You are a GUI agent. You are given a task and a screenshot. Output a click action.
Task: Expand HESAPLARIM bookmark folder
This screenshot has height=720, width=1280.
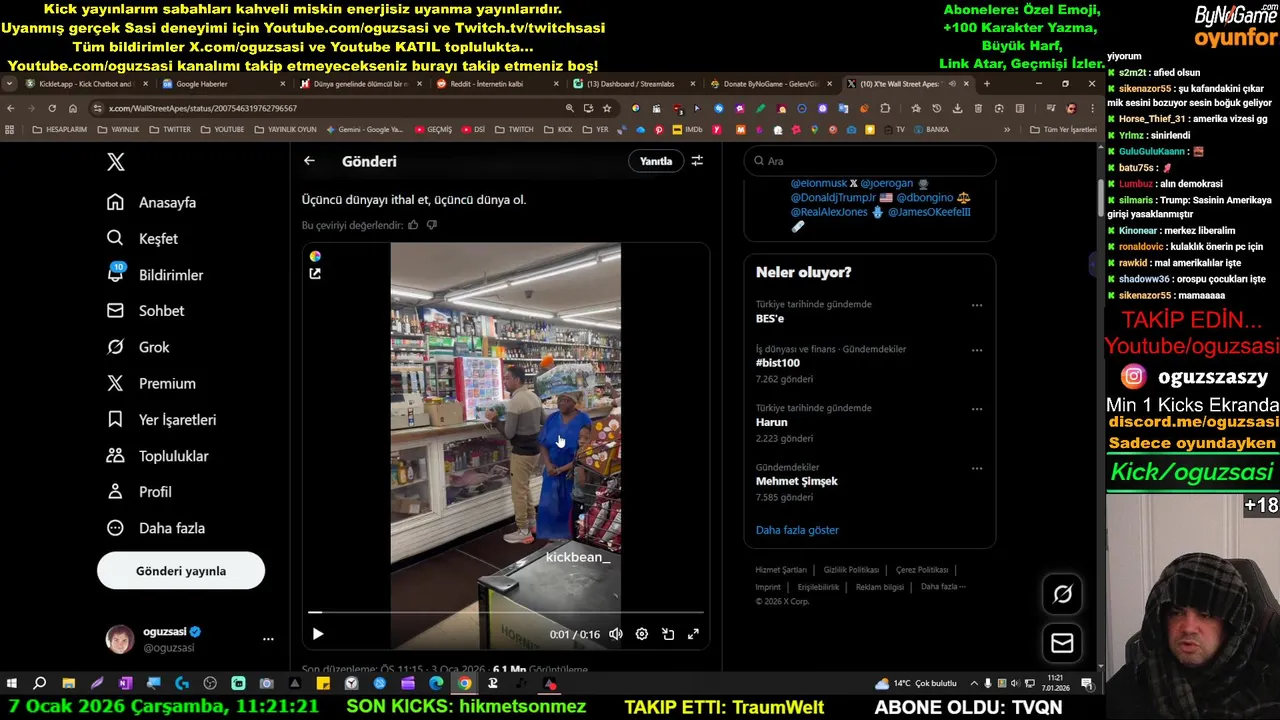click(x=60, y=129)
